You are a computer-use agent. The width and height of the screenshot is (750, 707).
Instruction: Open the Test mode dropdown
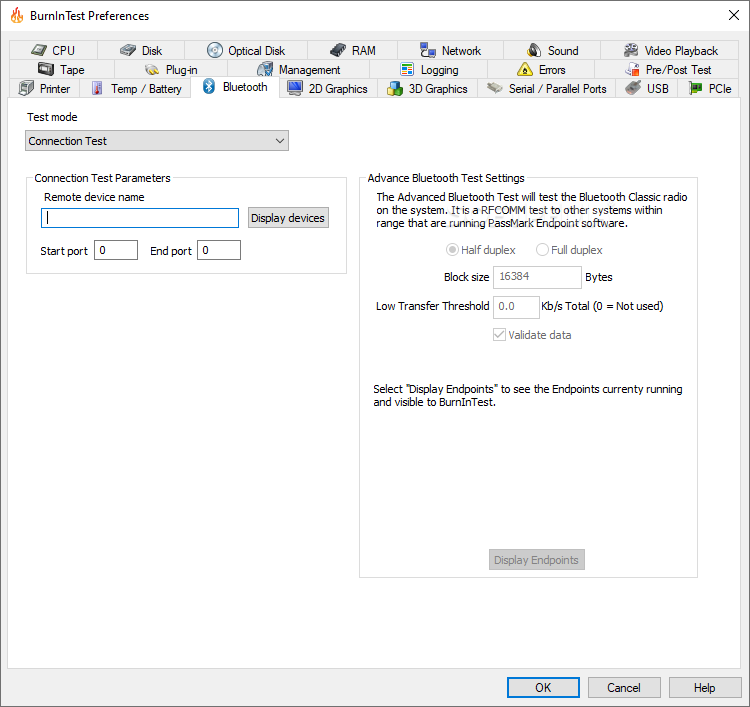(x=157, y=141)
